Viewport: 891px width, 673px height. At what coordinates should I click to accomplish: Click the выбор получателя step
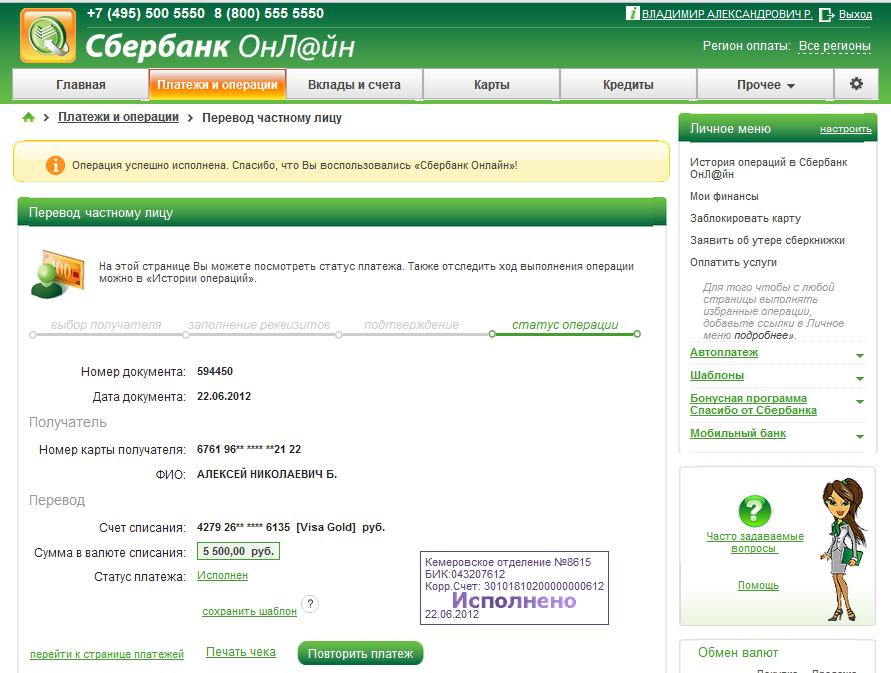click(x=106, y=325)
